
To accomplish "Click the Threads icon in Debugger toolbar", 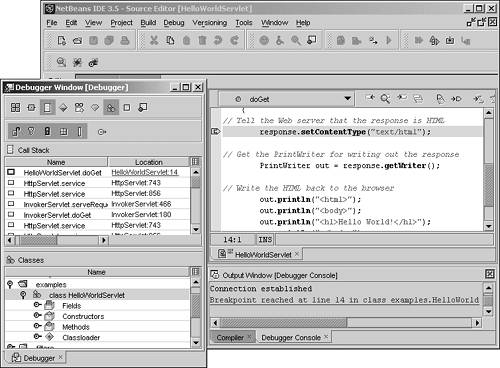I will click(31, 107).
